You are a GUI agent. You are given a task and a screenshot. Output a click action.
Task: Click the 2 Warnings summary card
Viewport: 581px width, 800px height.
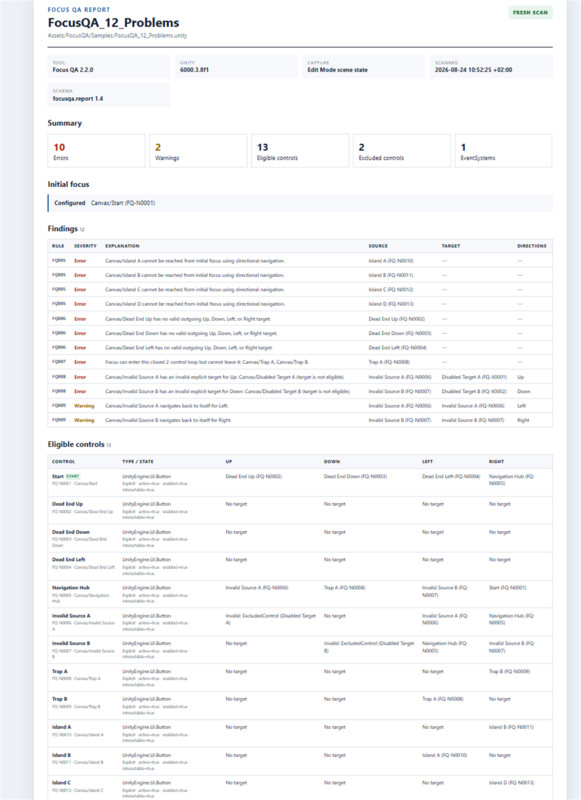click(x=198, y=151)
